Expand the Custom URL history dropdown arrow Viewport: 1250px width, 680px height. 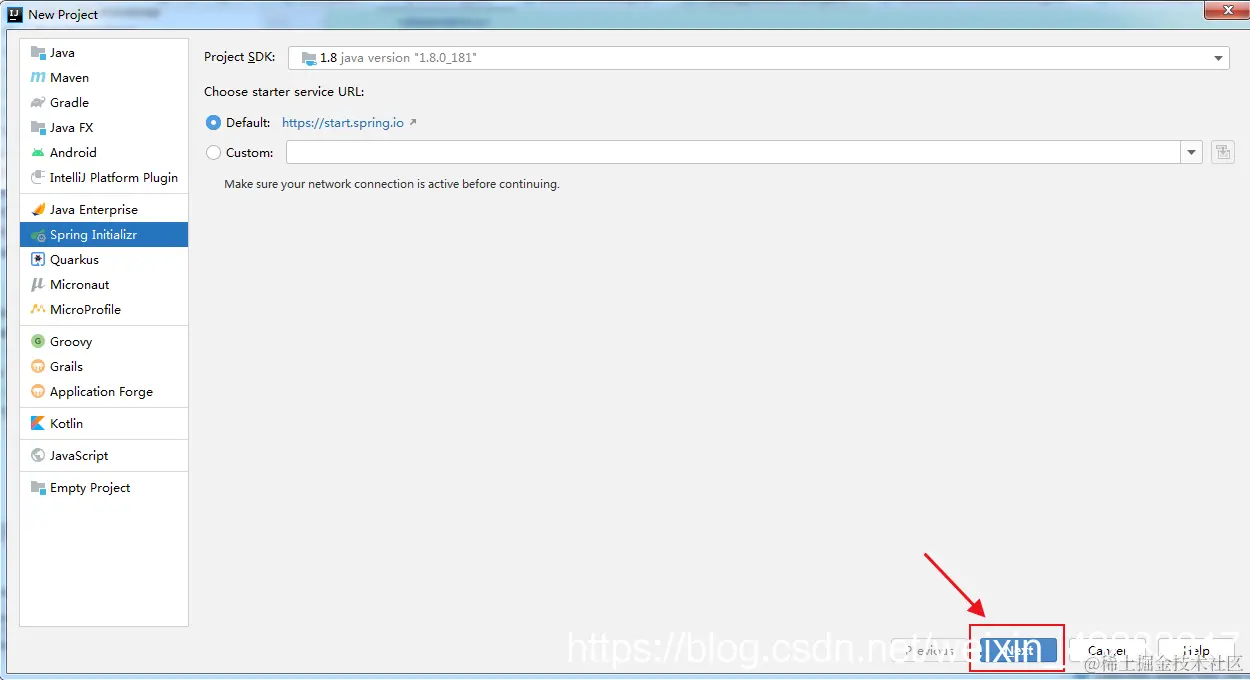(1191, 153)
